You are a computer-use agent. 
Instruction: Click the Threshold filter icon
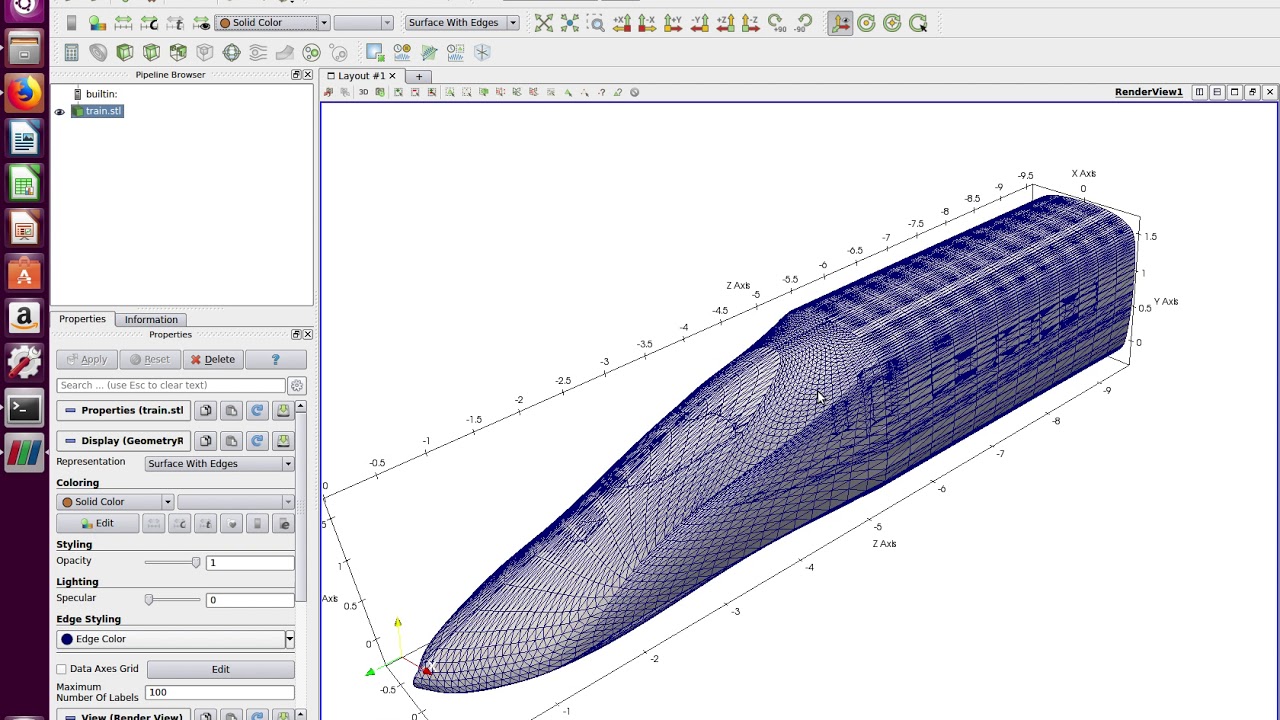[178, 52]
